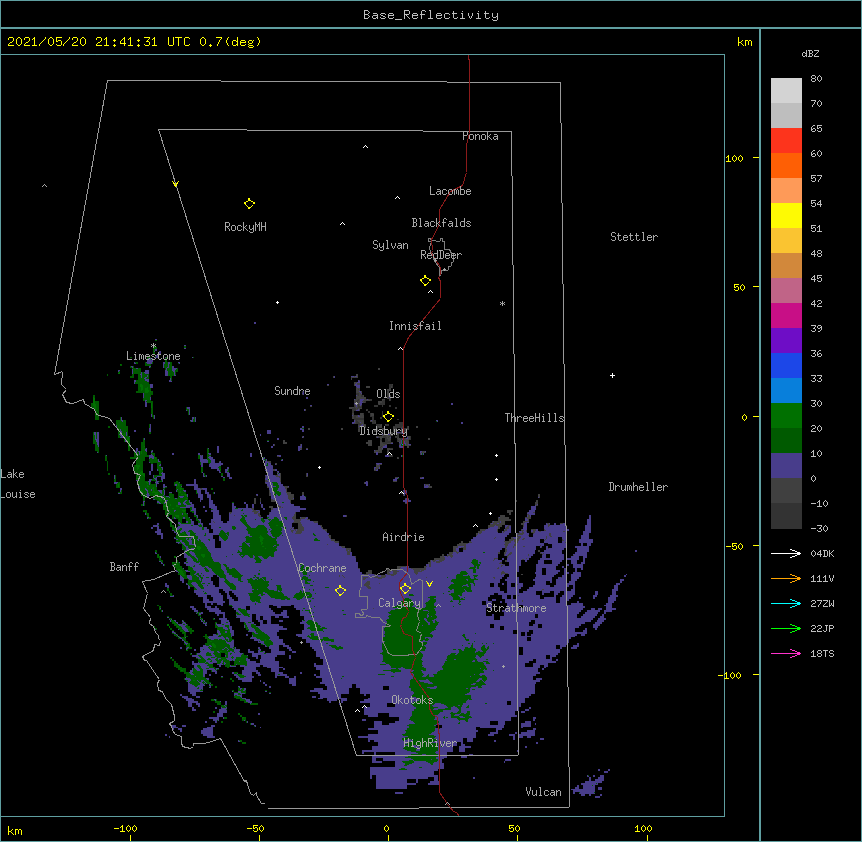Viewport: 862px width, 842px height.
Task: Click the dBZ legend heading
Action: 810,54
